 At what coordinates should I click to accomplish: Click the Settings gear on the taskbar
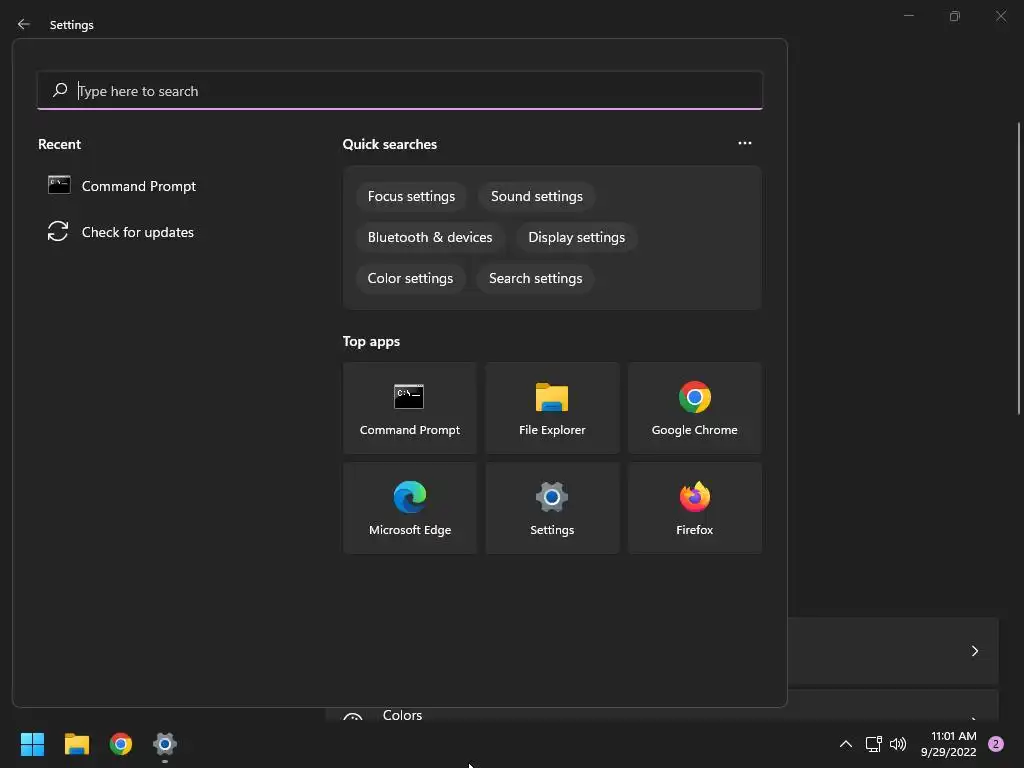165,744
